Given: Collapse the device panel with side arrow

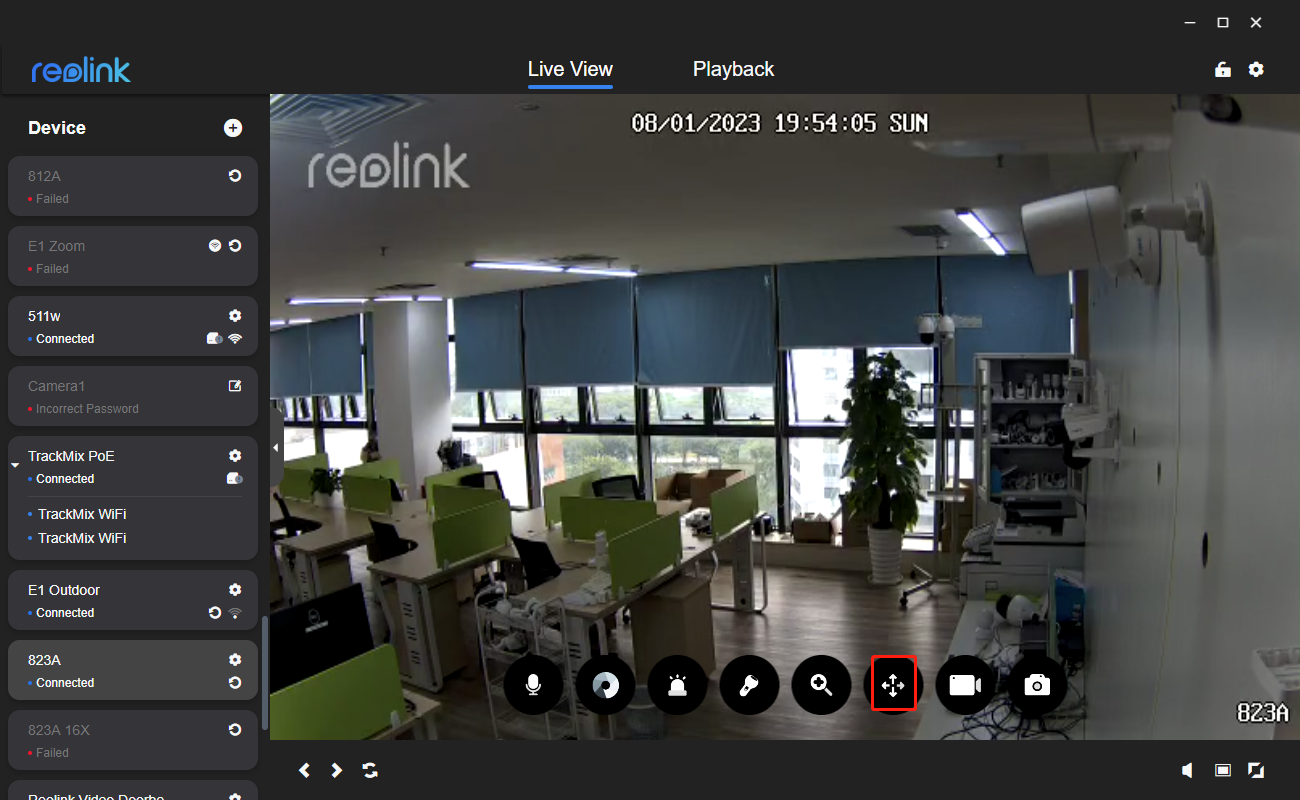Looking at the screenshot, I should [276, 448].
